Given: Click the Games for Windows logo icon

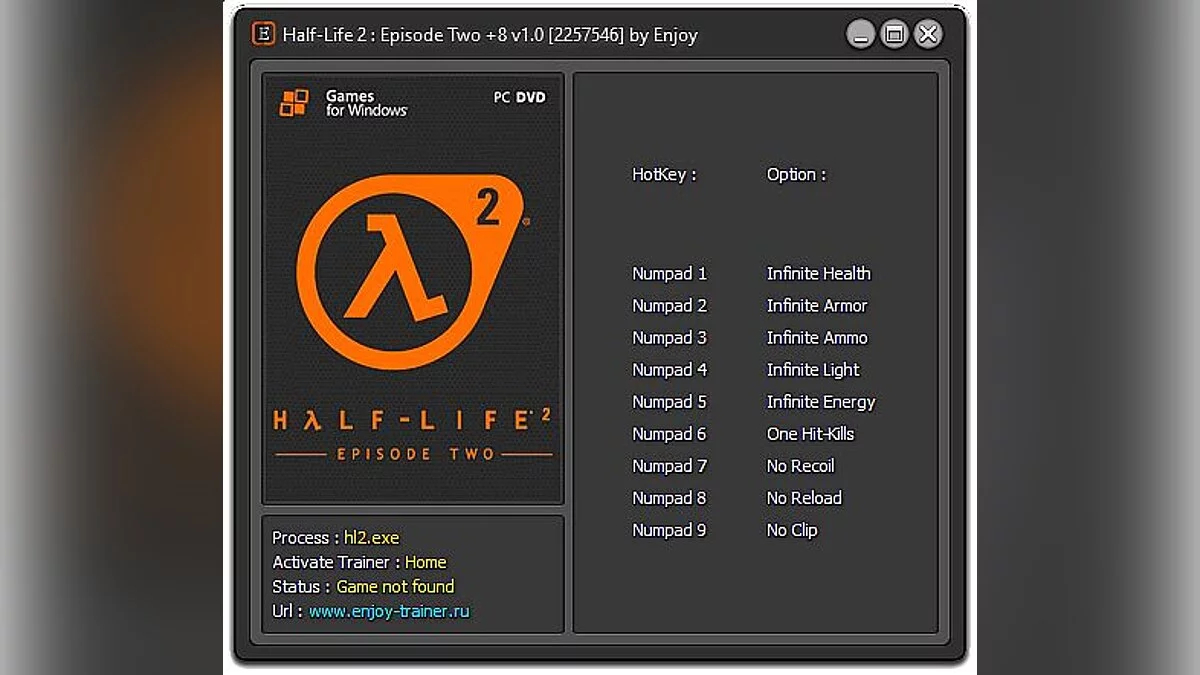Looking at the screenshot, I should [294, 102].
